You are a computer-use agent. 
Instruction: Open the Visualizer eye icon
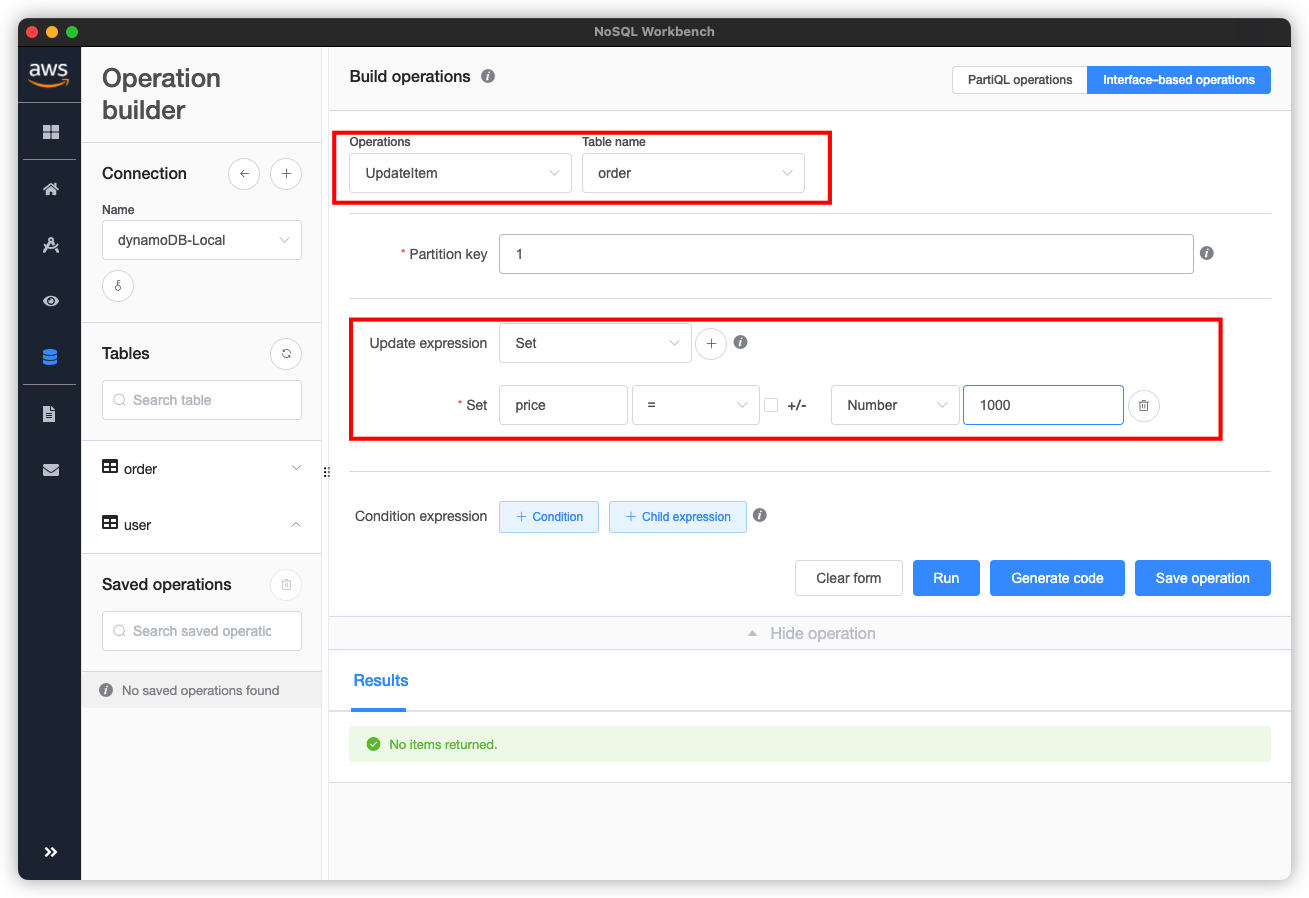click(50, 301)
